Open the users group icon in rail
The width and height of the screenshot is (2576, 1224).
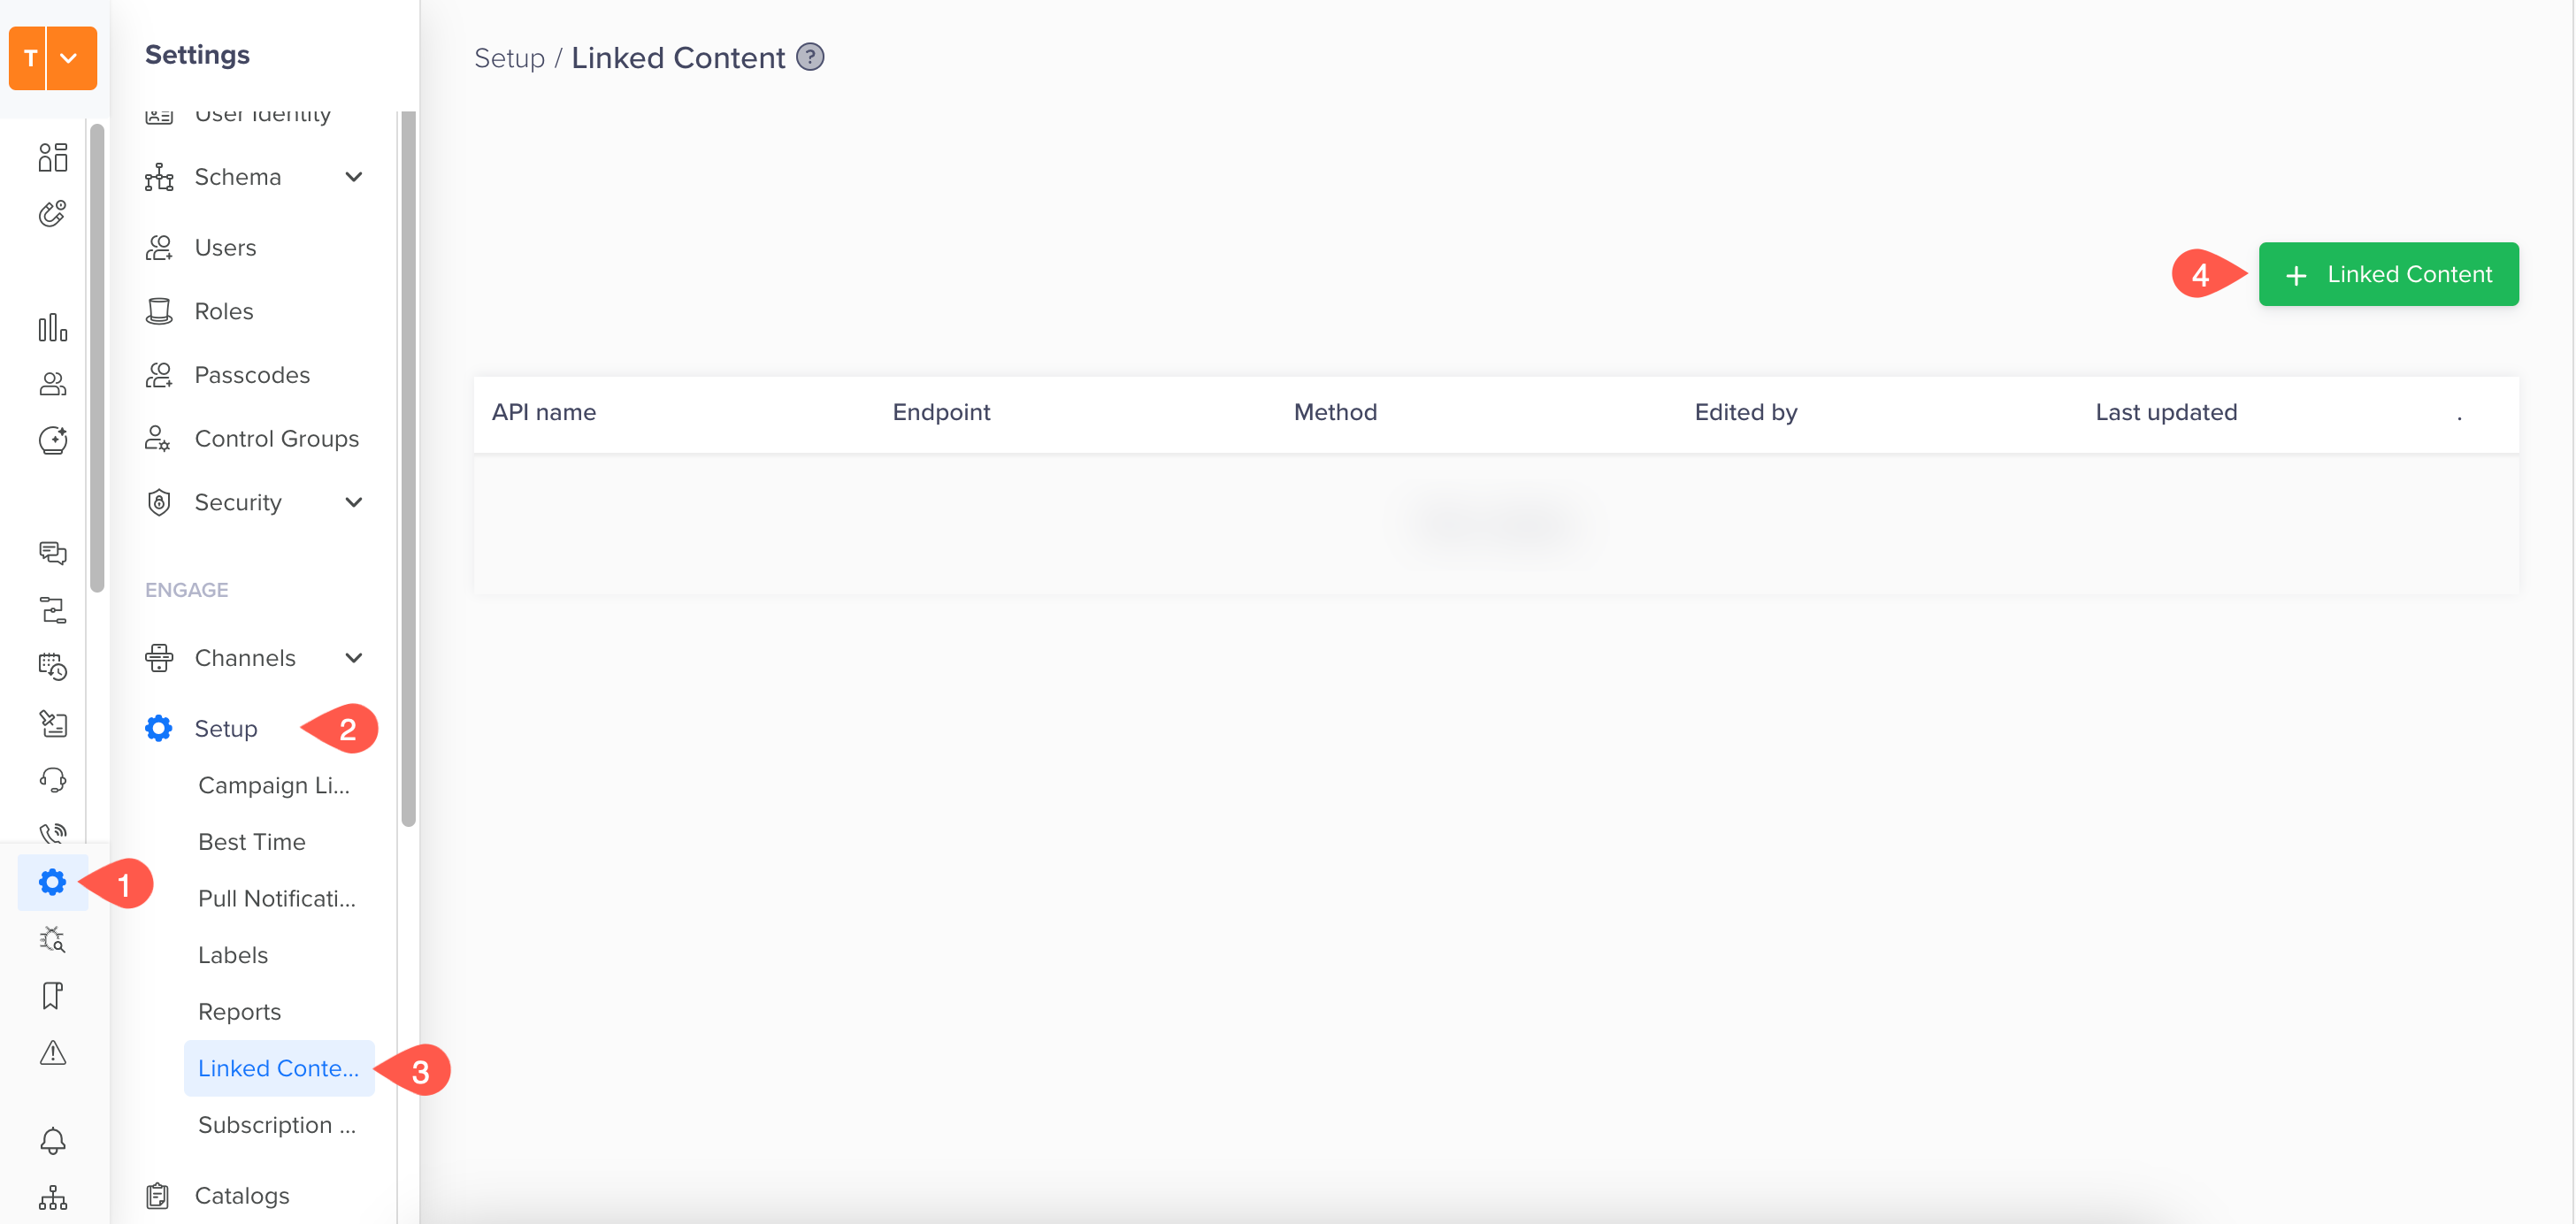coord(52,384)
